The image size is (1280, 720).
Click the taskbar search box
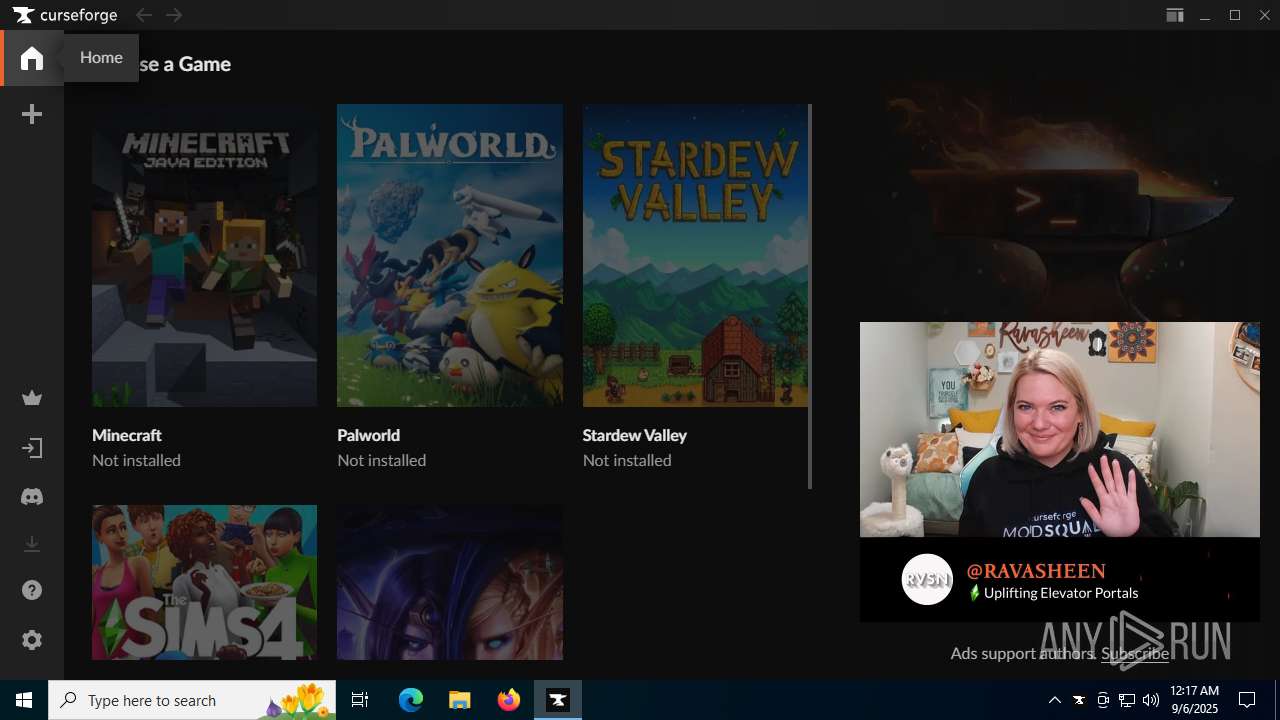(194, 700)
